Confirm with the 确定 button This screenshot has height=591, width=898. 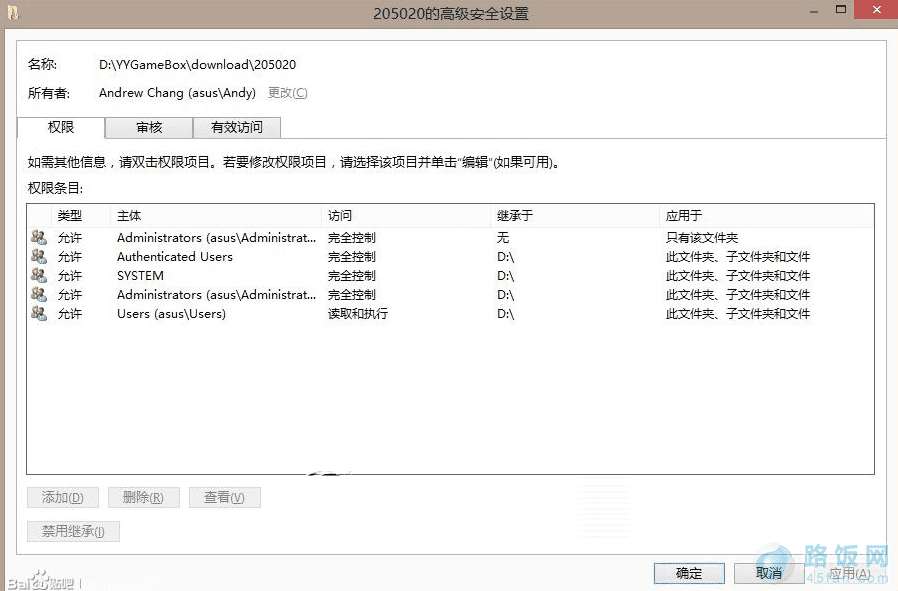pos(689,573)
